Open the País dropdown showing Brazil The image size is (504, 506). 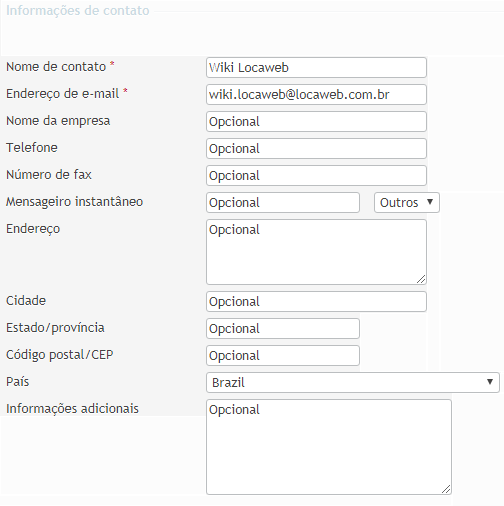[x=353, y=383]
